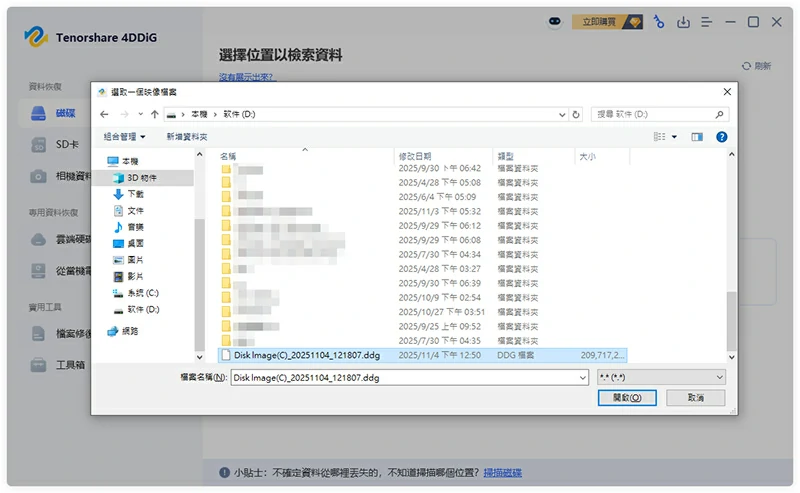Open the 組合管理 organize menu

(124, 136)
